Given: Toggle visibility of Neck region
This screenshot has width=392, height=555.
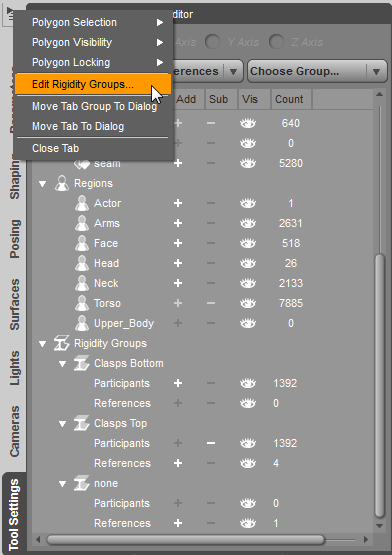Looking at the screenshot, I should 248,283.
